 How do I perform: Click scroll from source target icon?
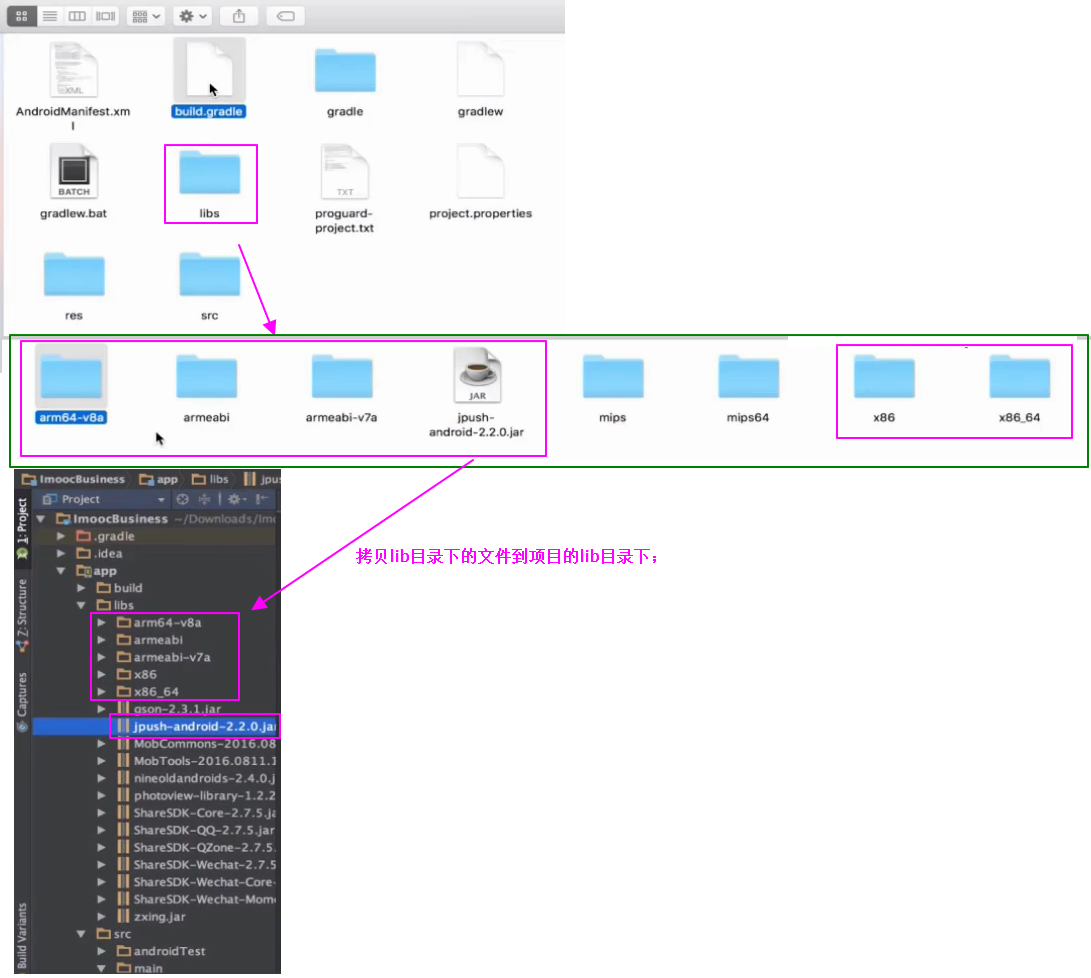(x=182, y=499)
